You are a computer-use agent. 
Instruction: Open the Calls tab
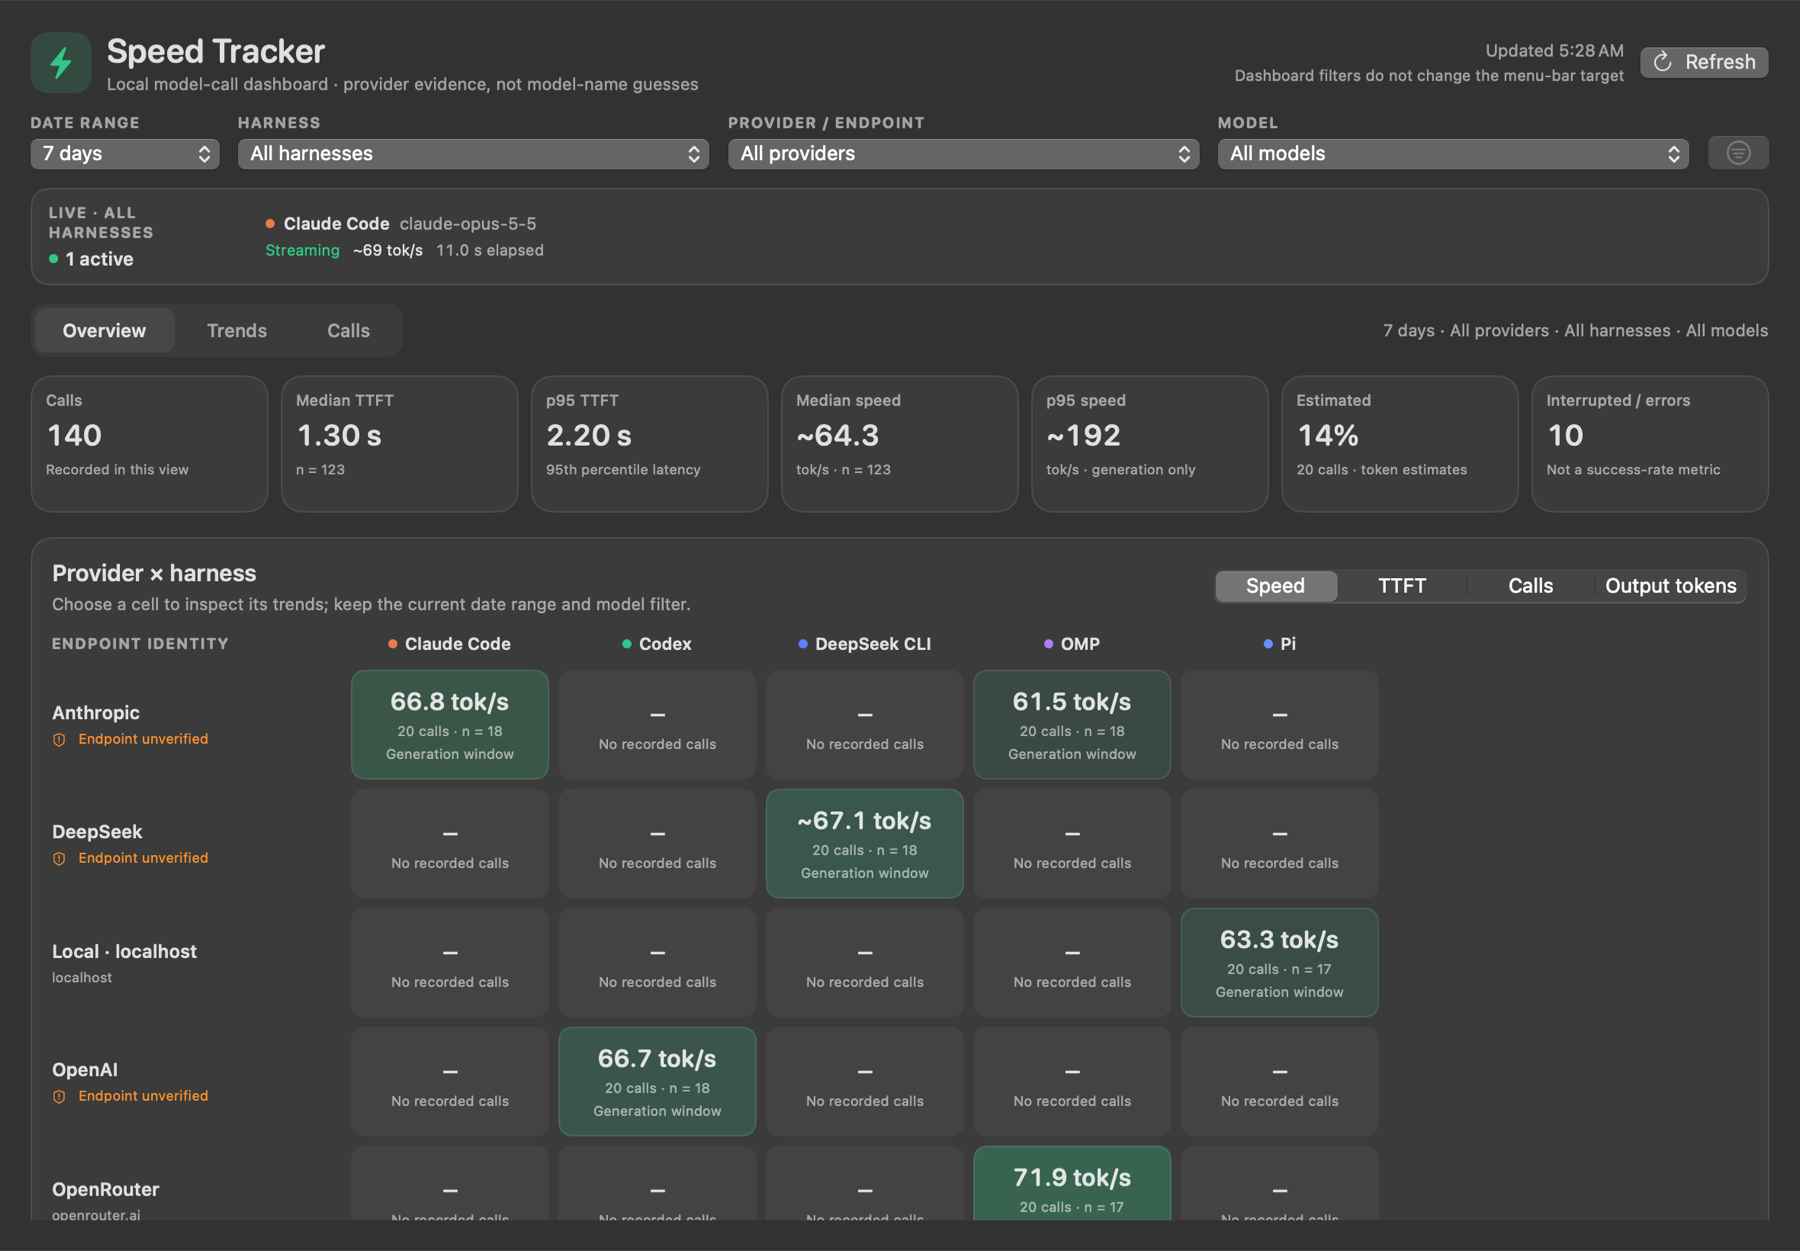coord(348,330)
